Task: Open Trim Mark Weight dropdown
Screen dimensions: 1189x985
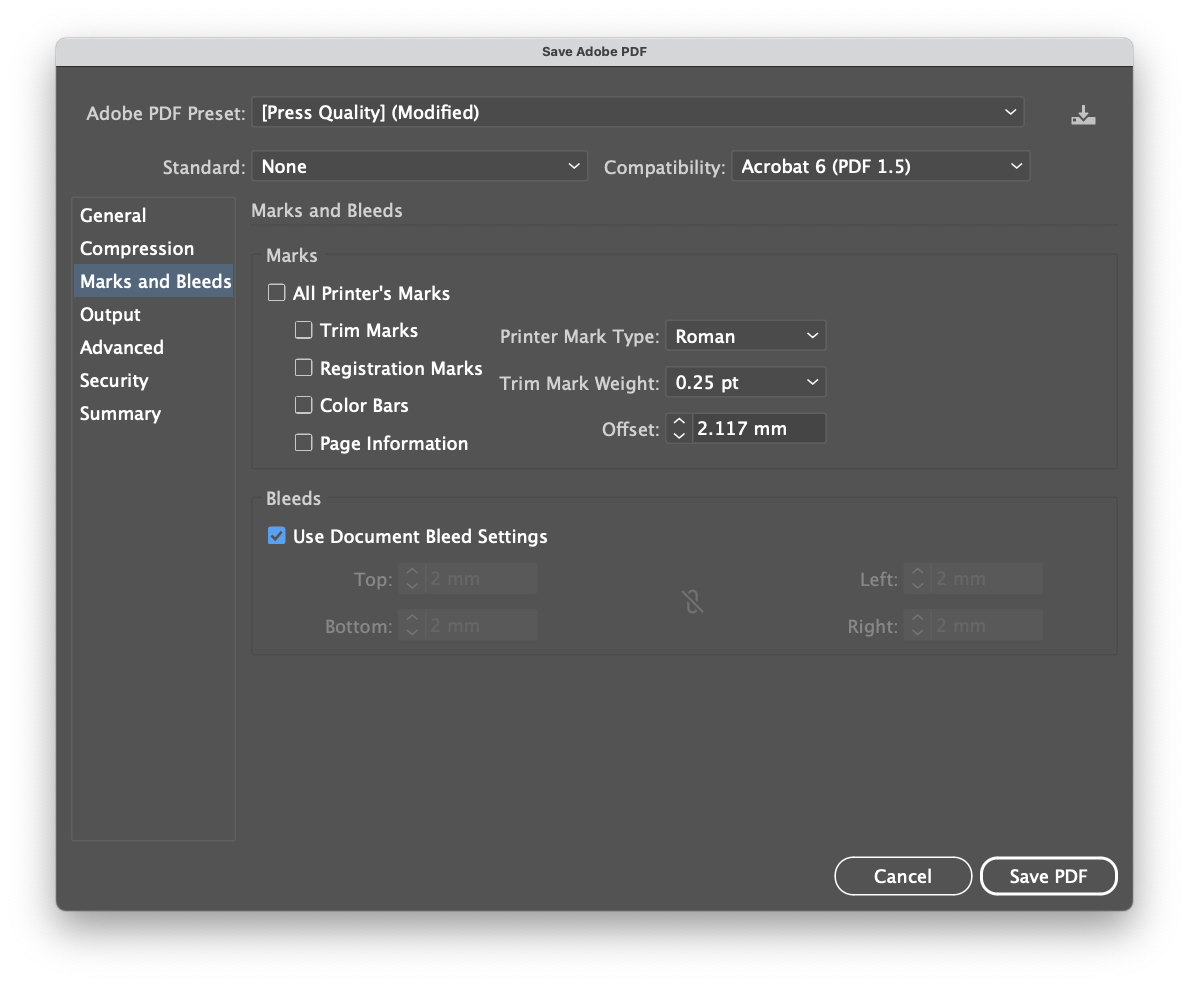Action: pos(745,382)
